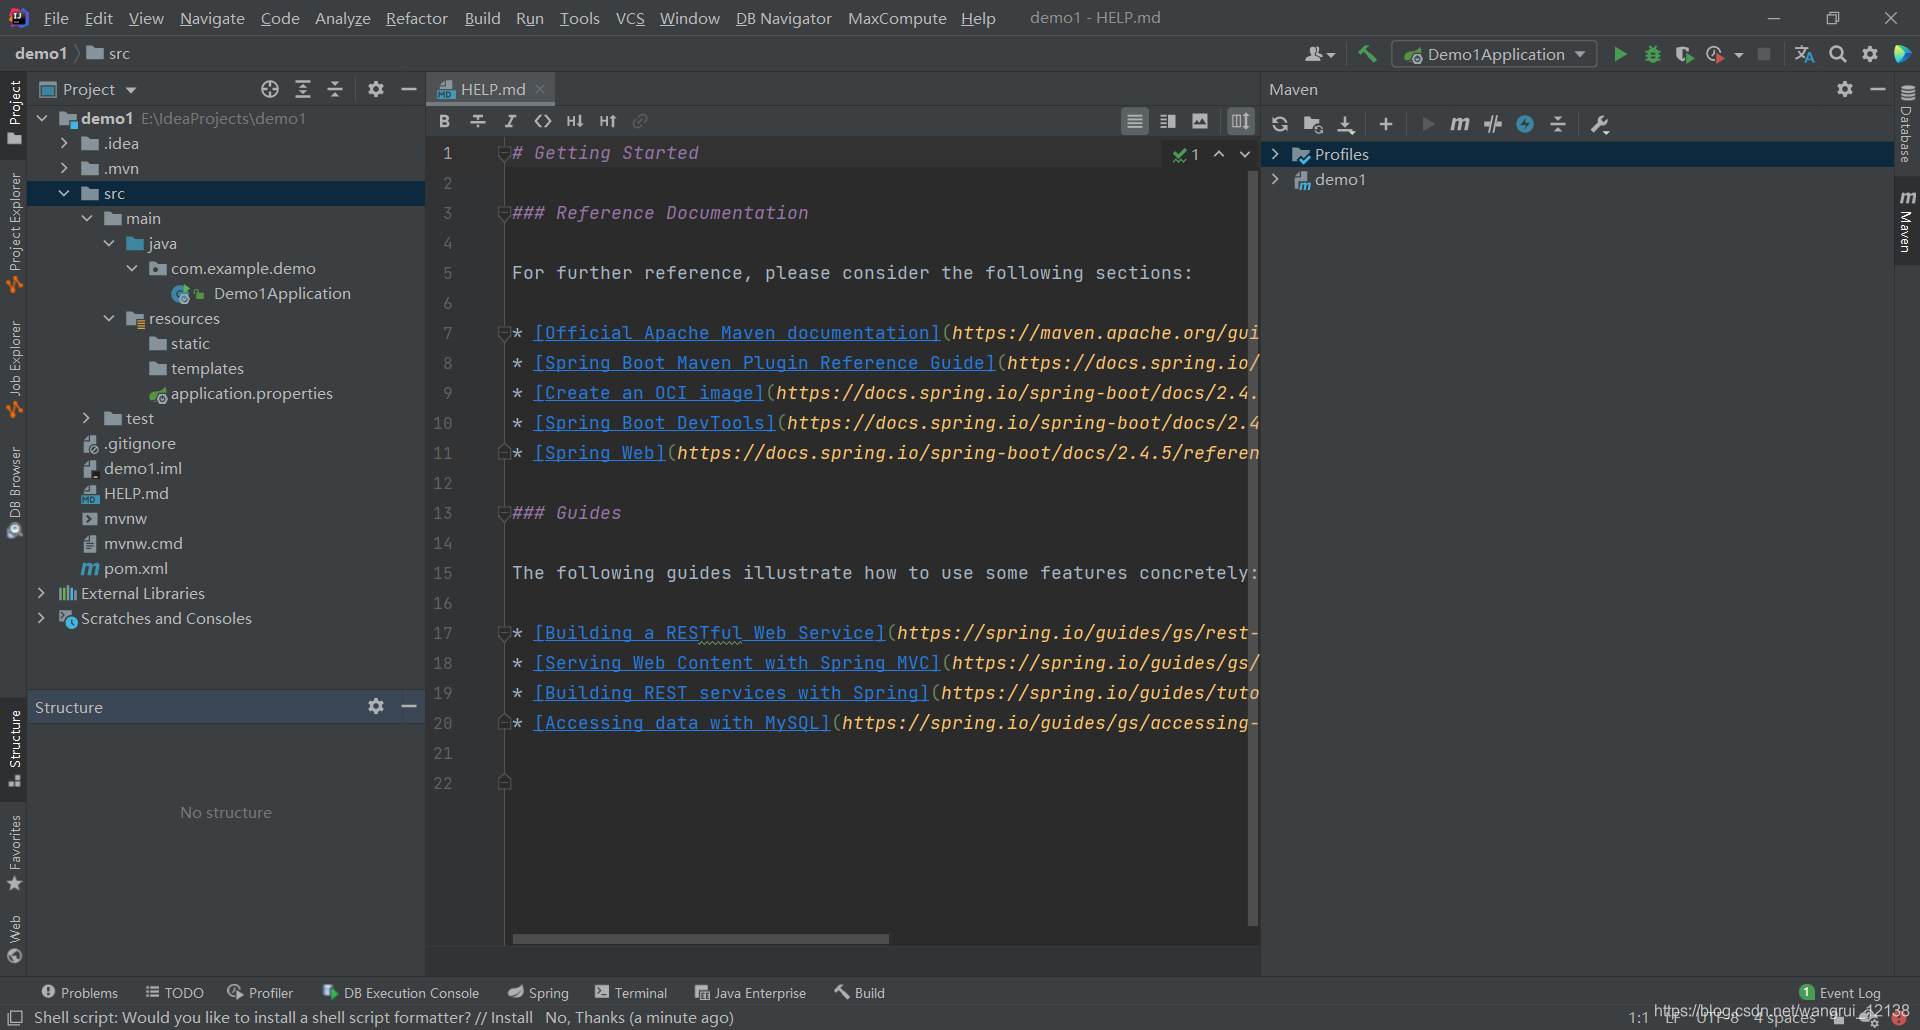Open the Terminal tool window tab
This screenshot has height=1030, width=1920.
(x=631, y=992)
